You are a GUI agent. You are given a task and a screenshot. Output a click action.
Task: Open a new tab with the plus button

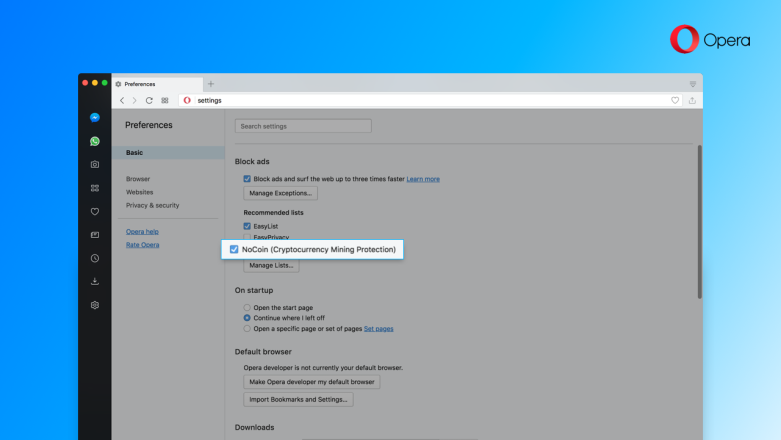tap(211, 84)
